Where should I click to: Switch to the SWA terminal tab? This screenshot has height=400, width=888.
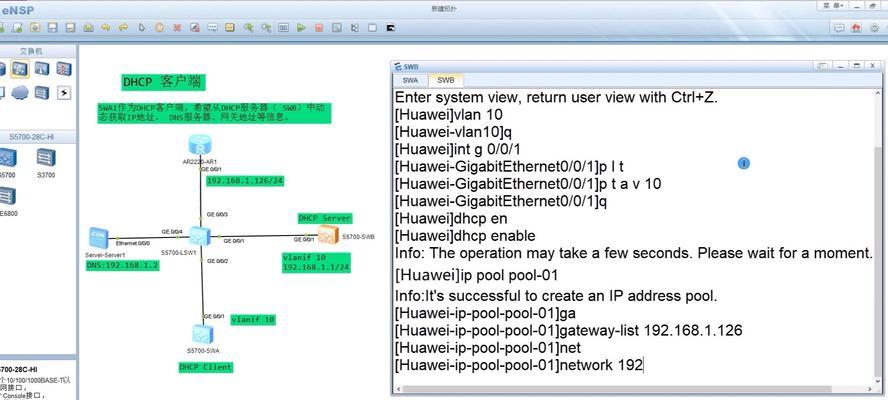click(x=411, y=80)
